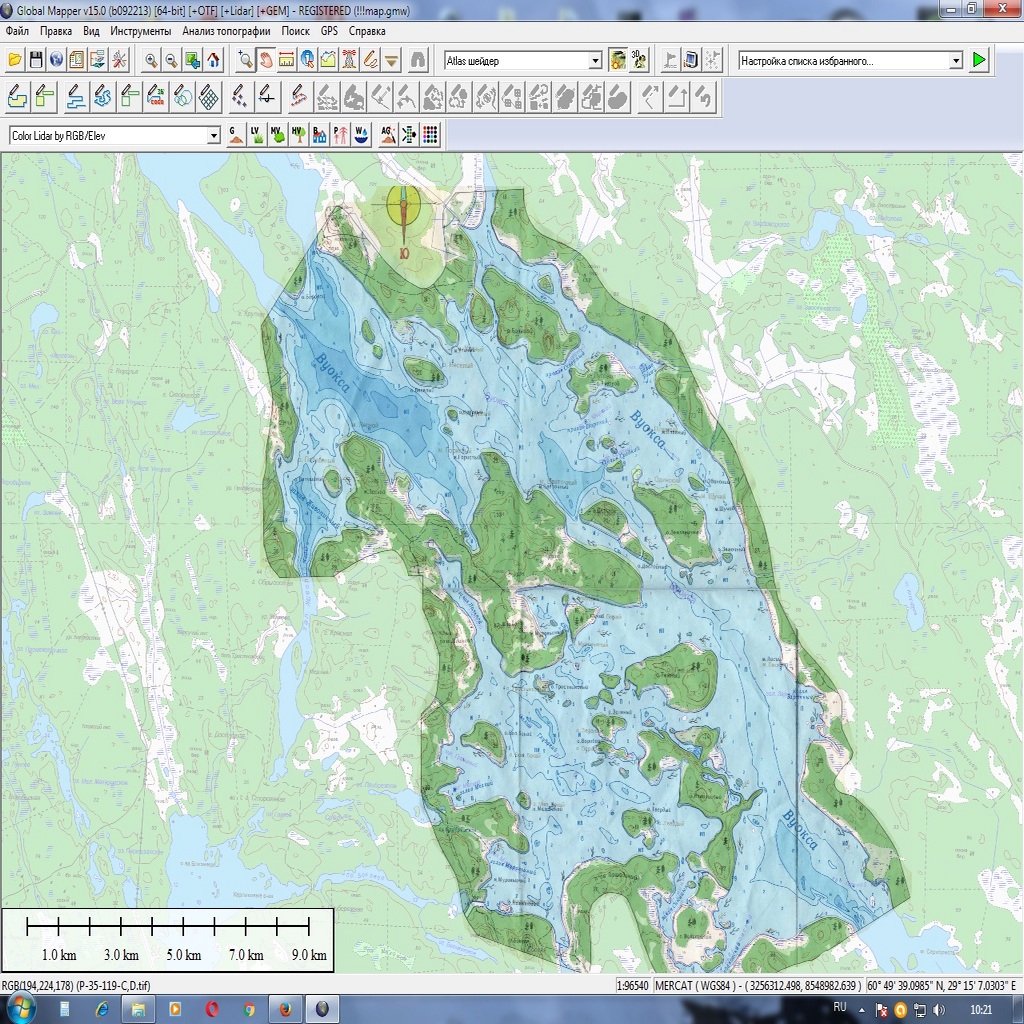
Task: Toggle Lidar ground points filter G
Action: point(235,135)
